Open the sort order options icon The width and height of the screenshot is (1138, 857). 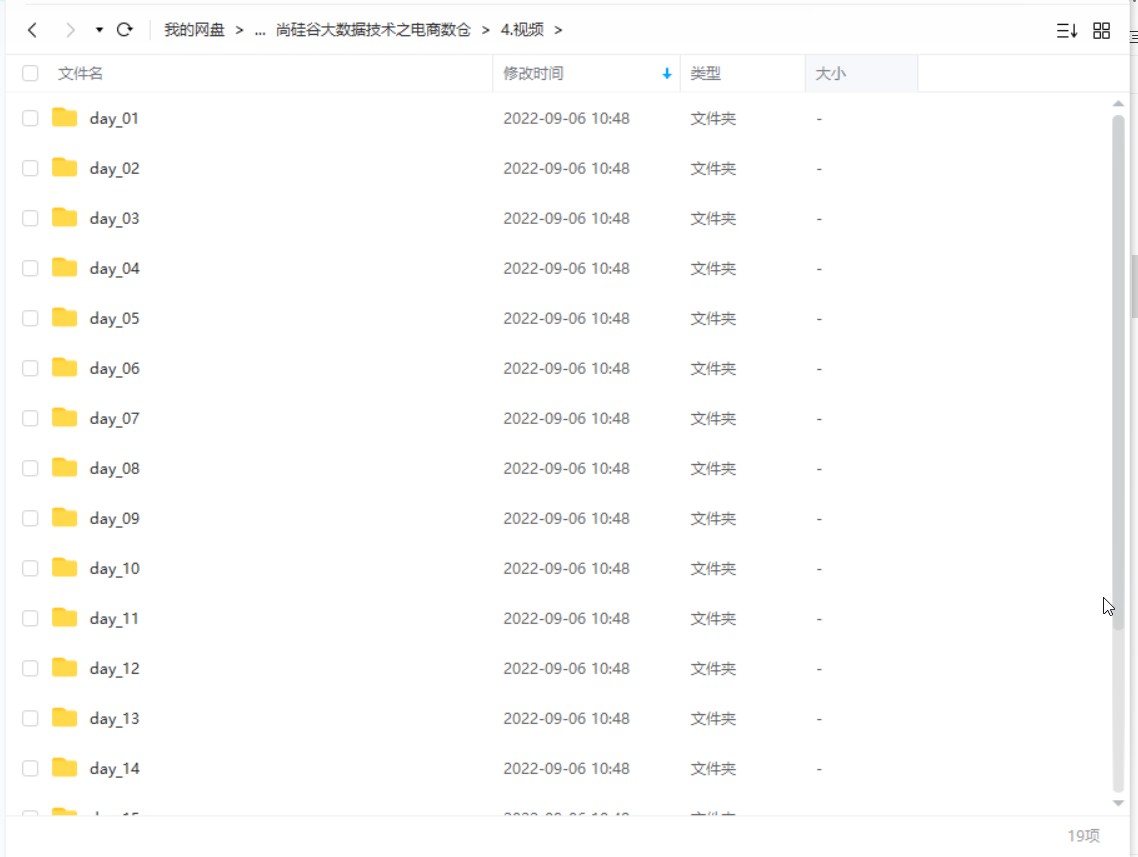(x=1066, y=30)
